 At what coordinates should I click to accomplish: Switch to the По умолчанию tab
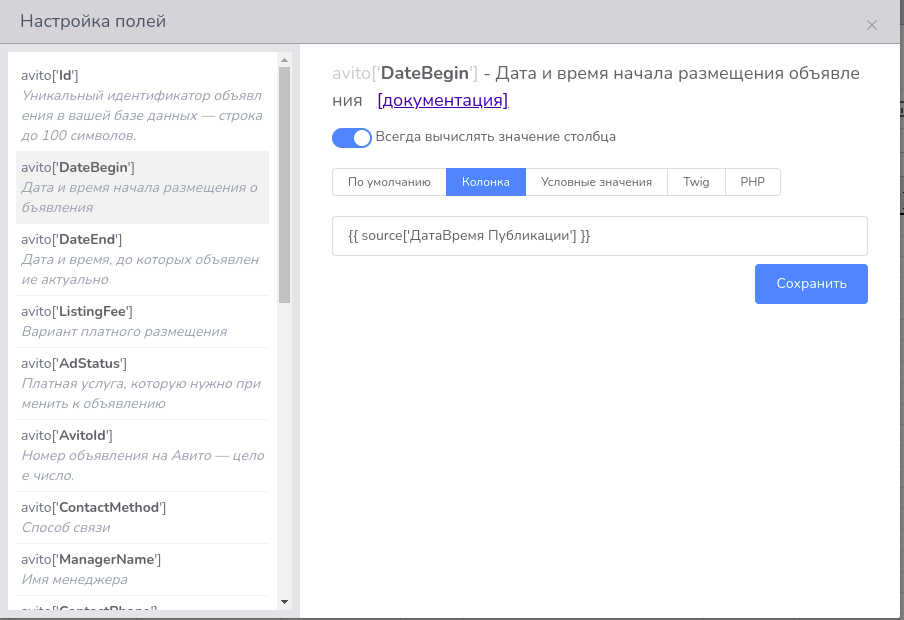389,182
